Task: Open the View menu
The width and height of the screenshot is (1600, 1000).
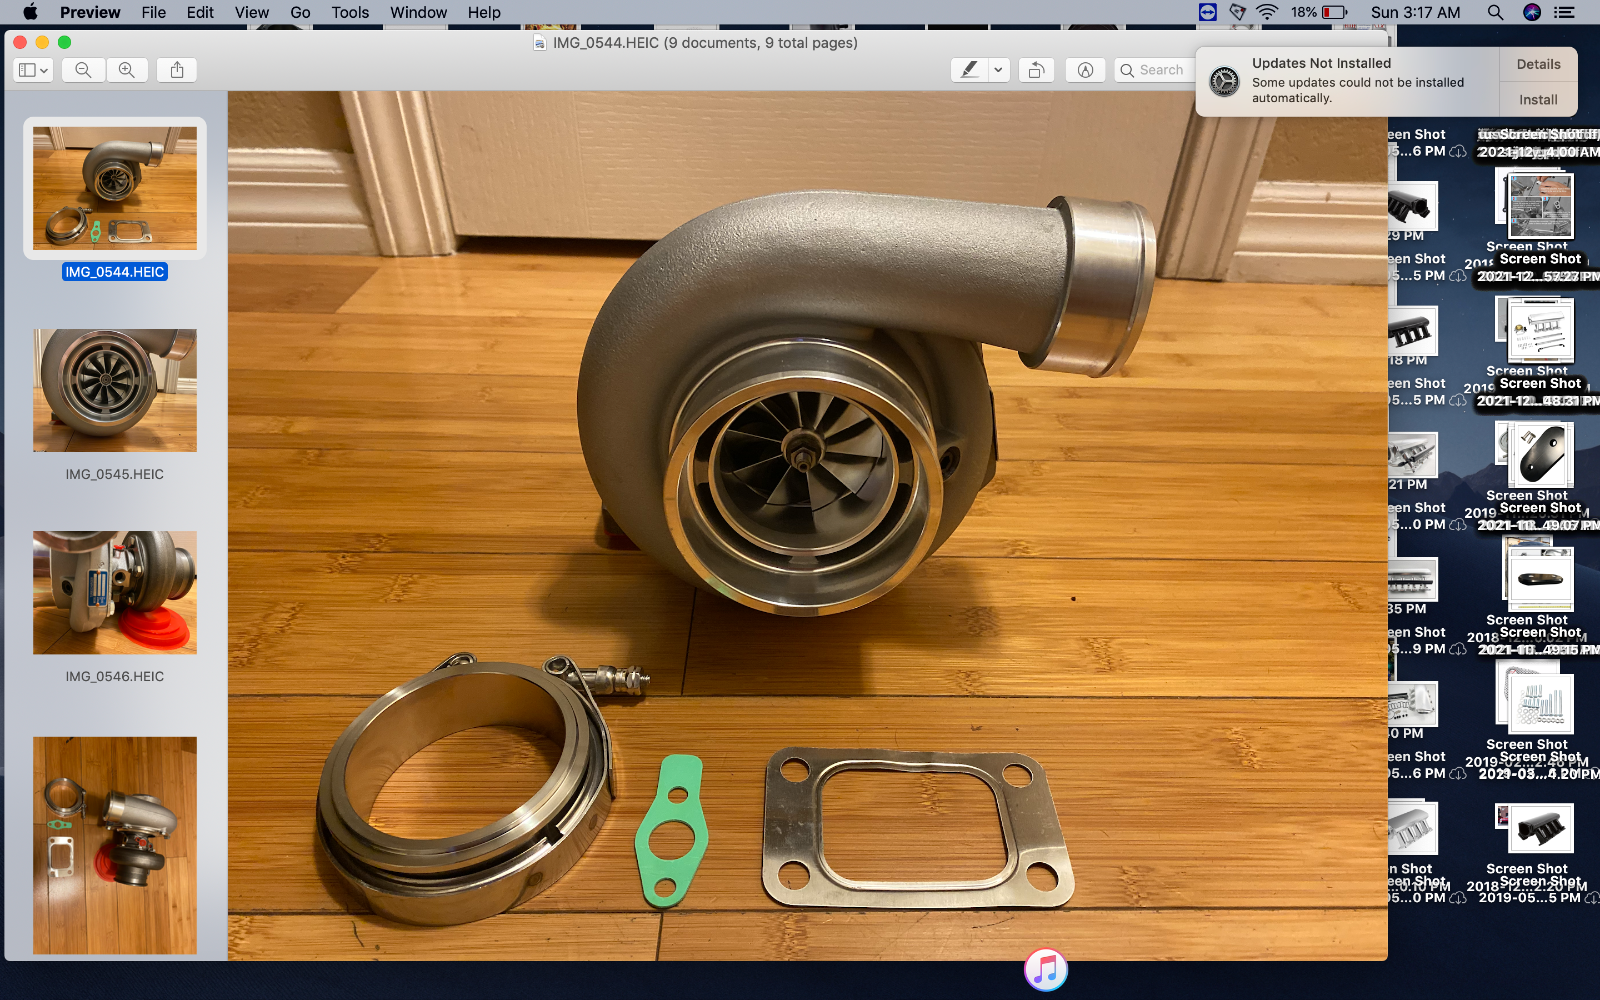Action: point(251,12)
